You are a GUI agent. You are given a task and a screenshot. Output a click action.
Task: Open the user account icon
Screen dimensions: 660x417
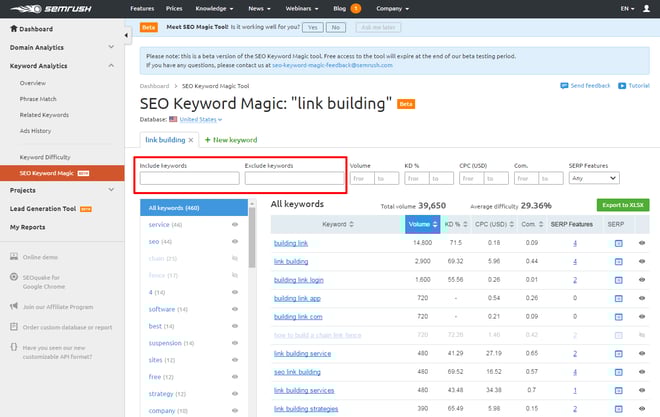click(x=646, y=8)
